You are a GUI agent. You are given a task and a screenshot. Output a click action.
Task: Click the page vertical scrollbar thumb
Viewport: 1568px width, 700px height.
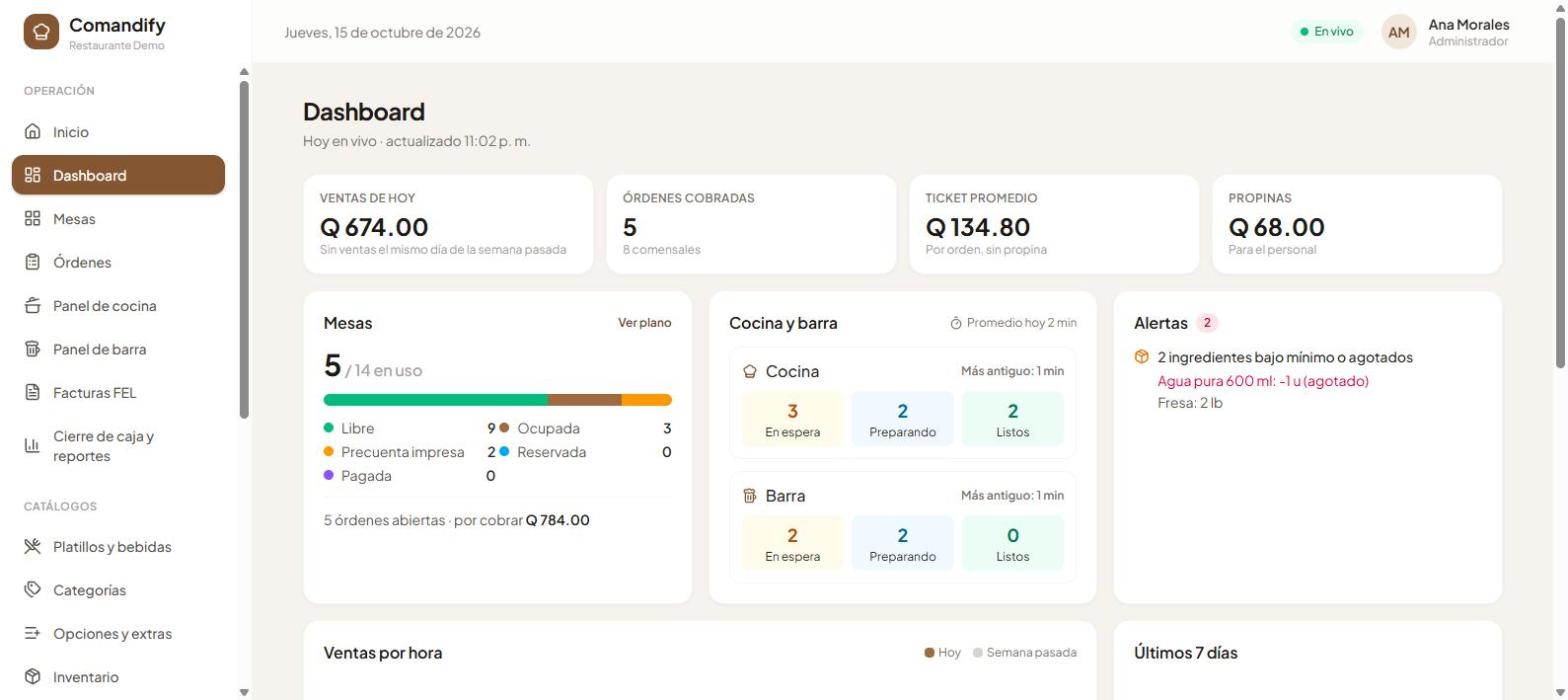[1561, 193]
